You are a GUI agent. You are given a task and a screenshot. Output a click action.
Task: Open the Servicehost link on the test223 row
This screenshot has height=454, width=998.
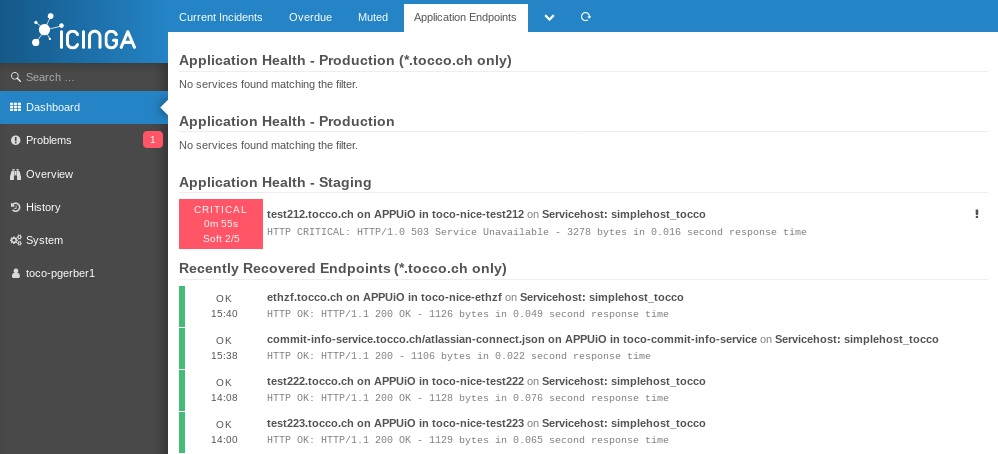(624, 423)
